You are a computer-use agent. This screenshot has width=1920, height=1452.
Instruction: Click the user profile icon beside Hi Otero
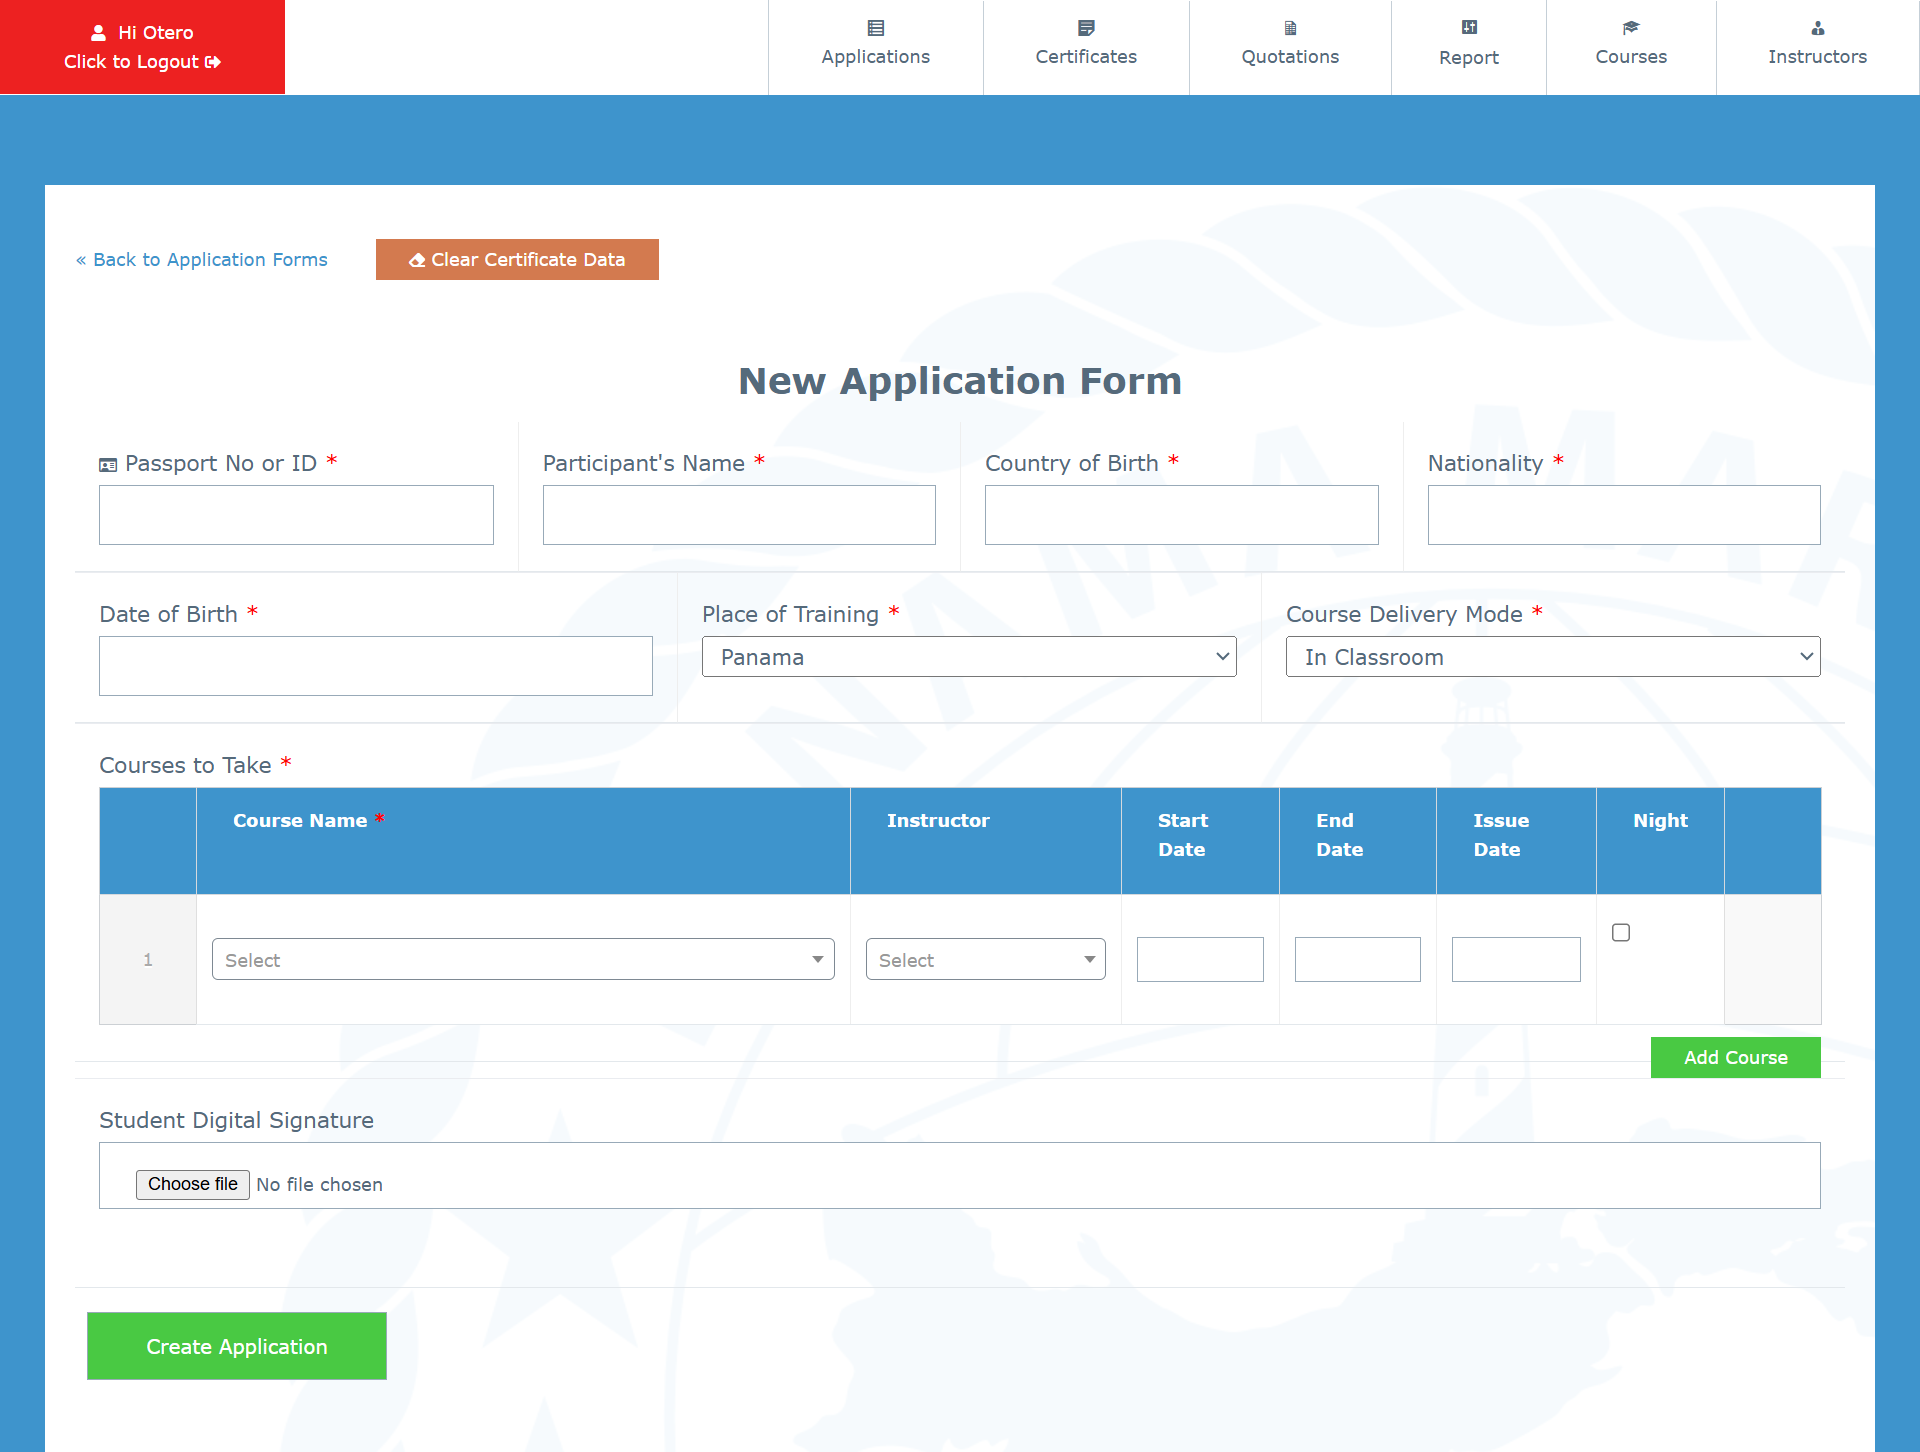[98, 33]
